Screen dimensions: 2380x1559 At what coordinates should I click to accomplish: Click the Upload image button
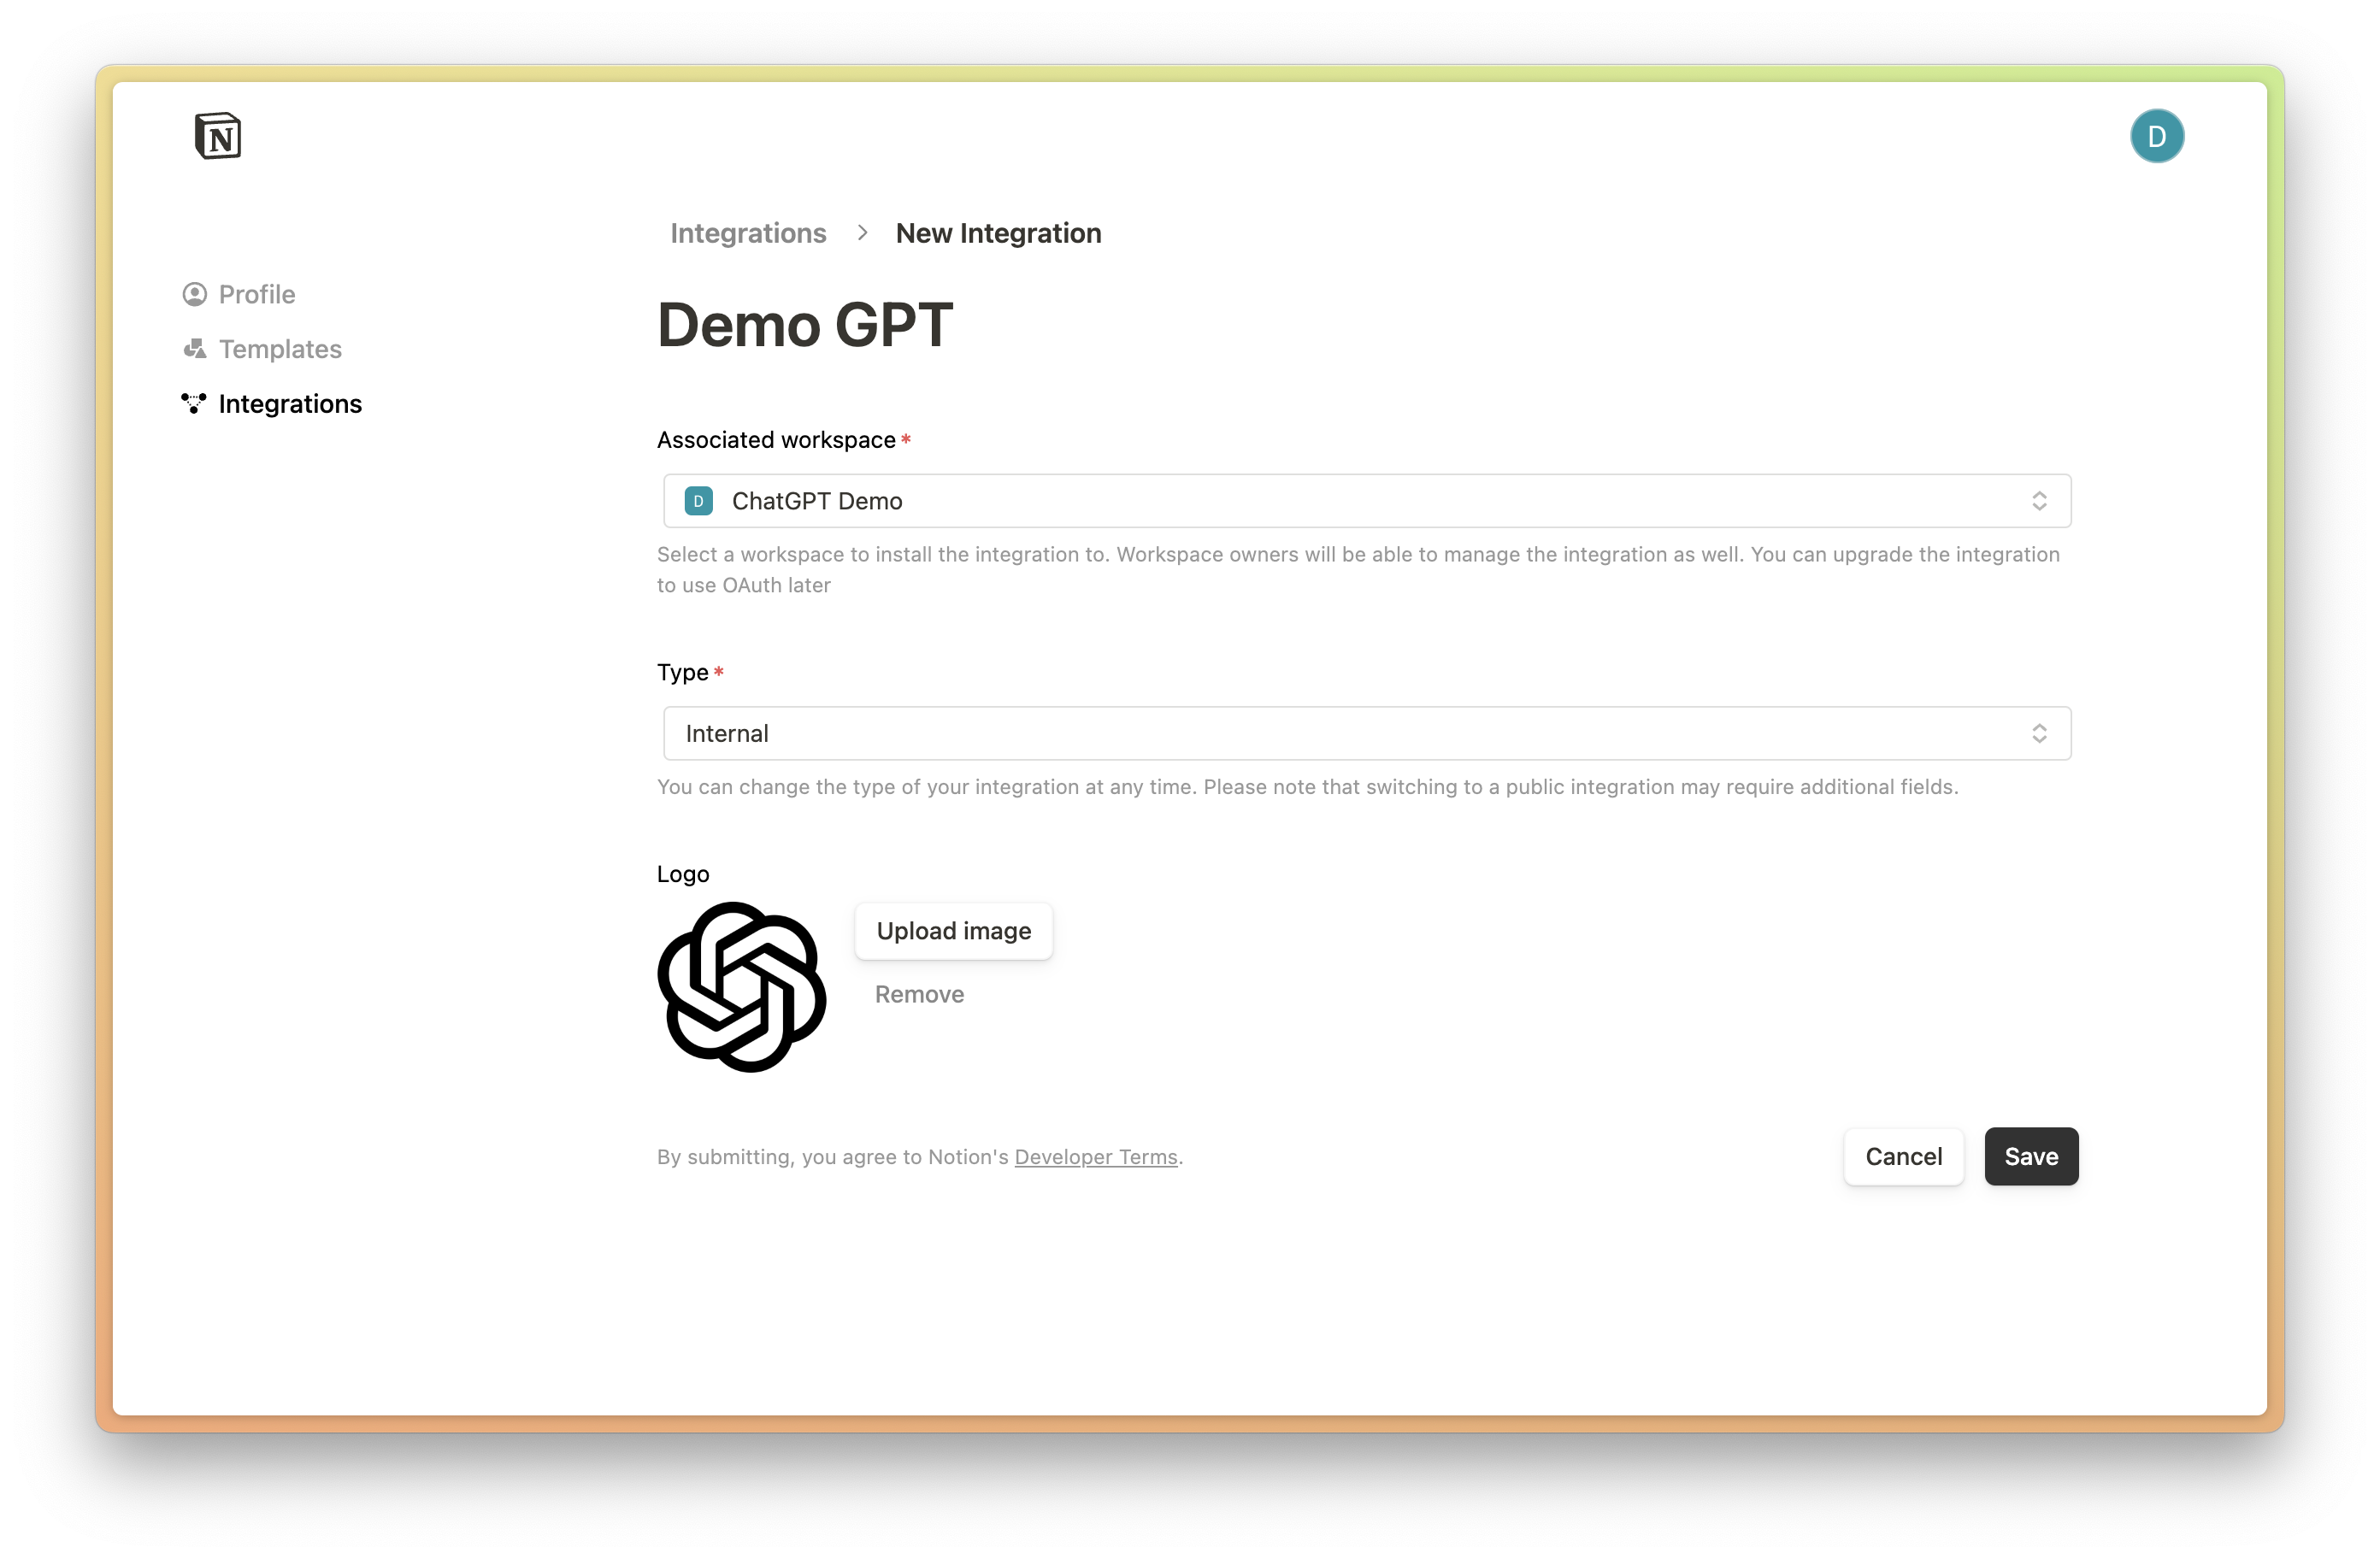pos(953,931)
